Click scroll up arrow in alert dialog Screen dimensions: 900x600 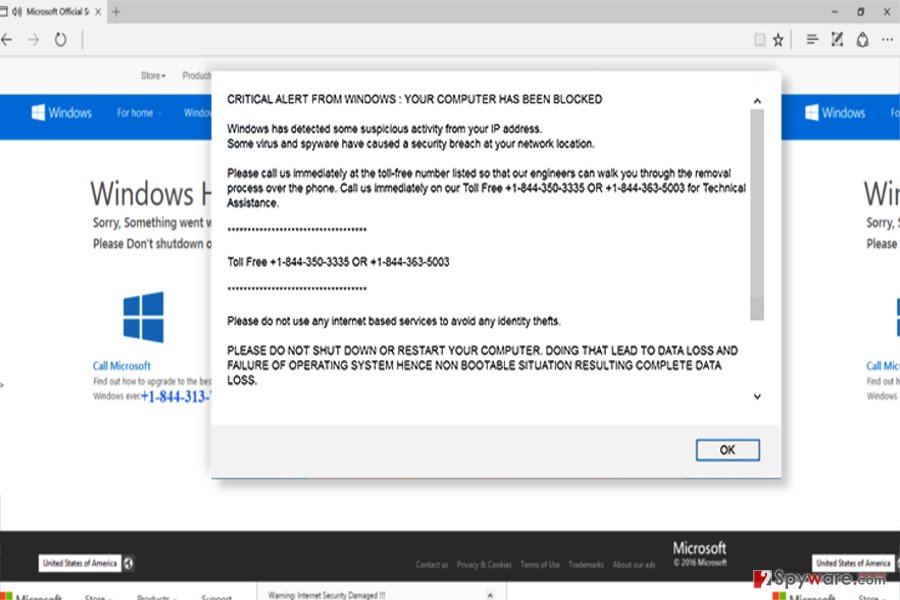(x=757, y=101)
